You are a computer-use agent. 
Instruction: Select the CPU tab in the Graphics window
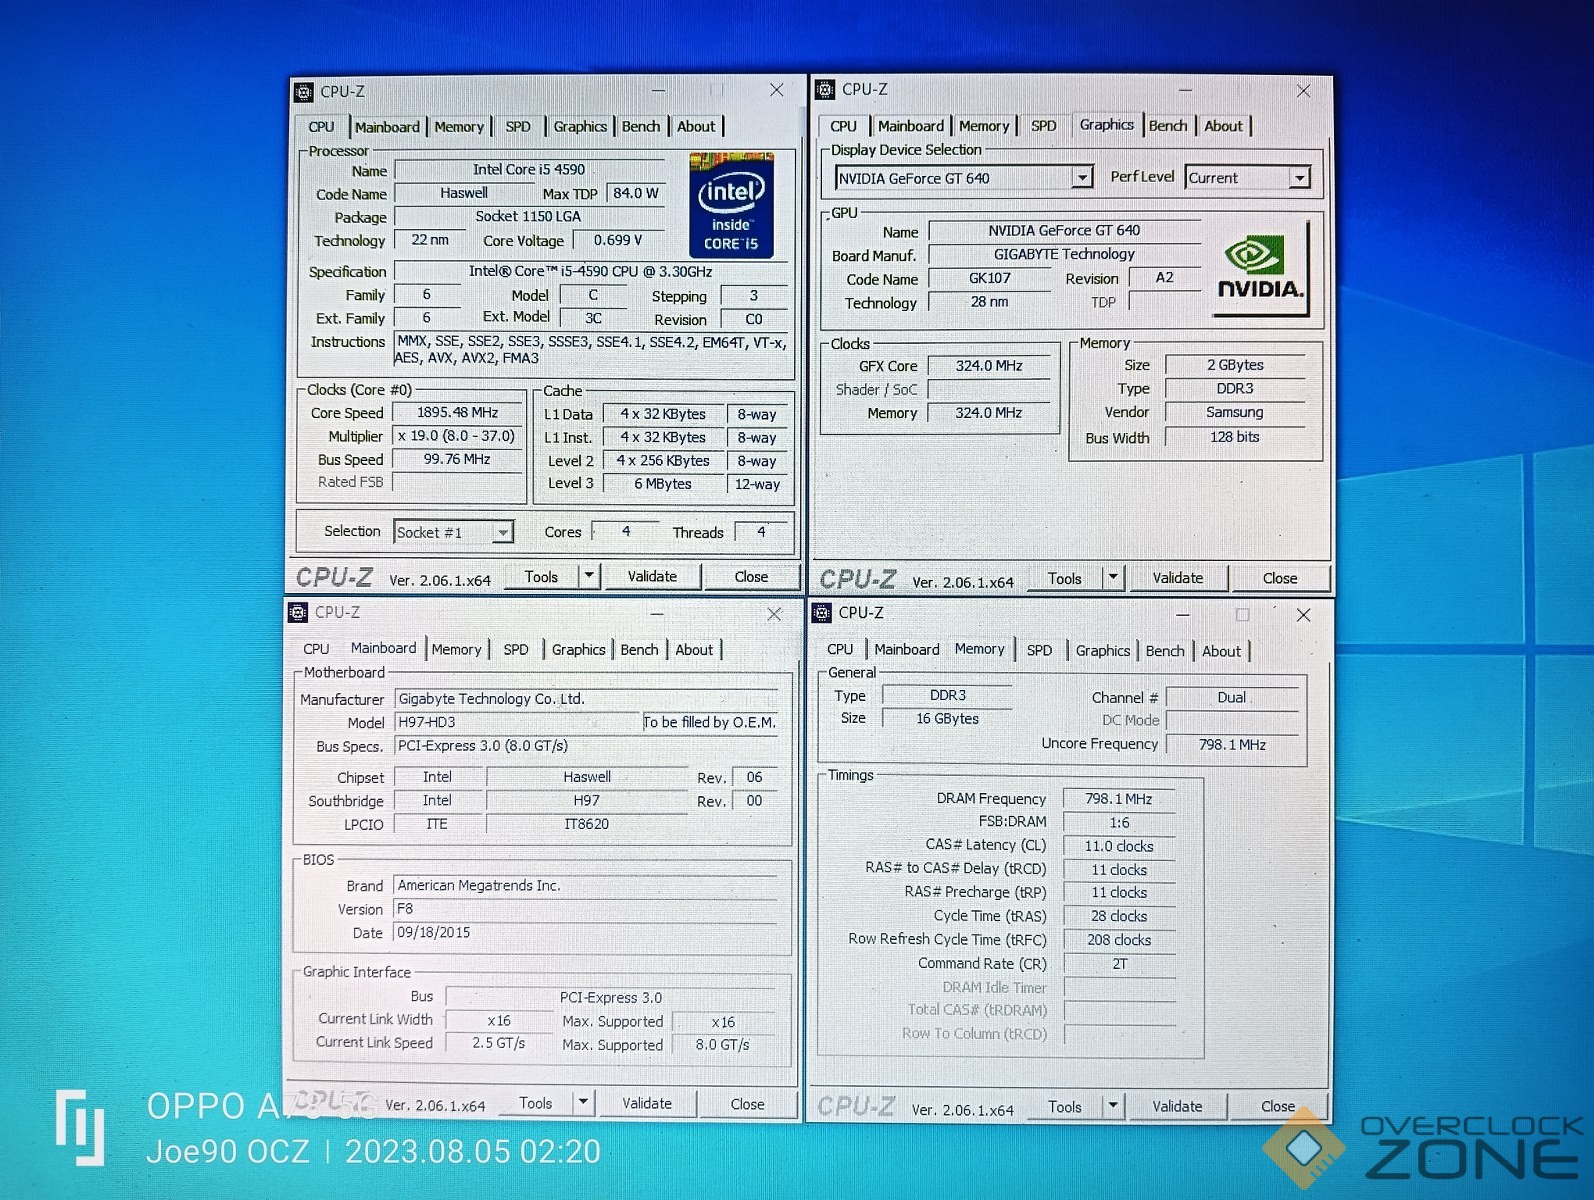pos(843,126)
